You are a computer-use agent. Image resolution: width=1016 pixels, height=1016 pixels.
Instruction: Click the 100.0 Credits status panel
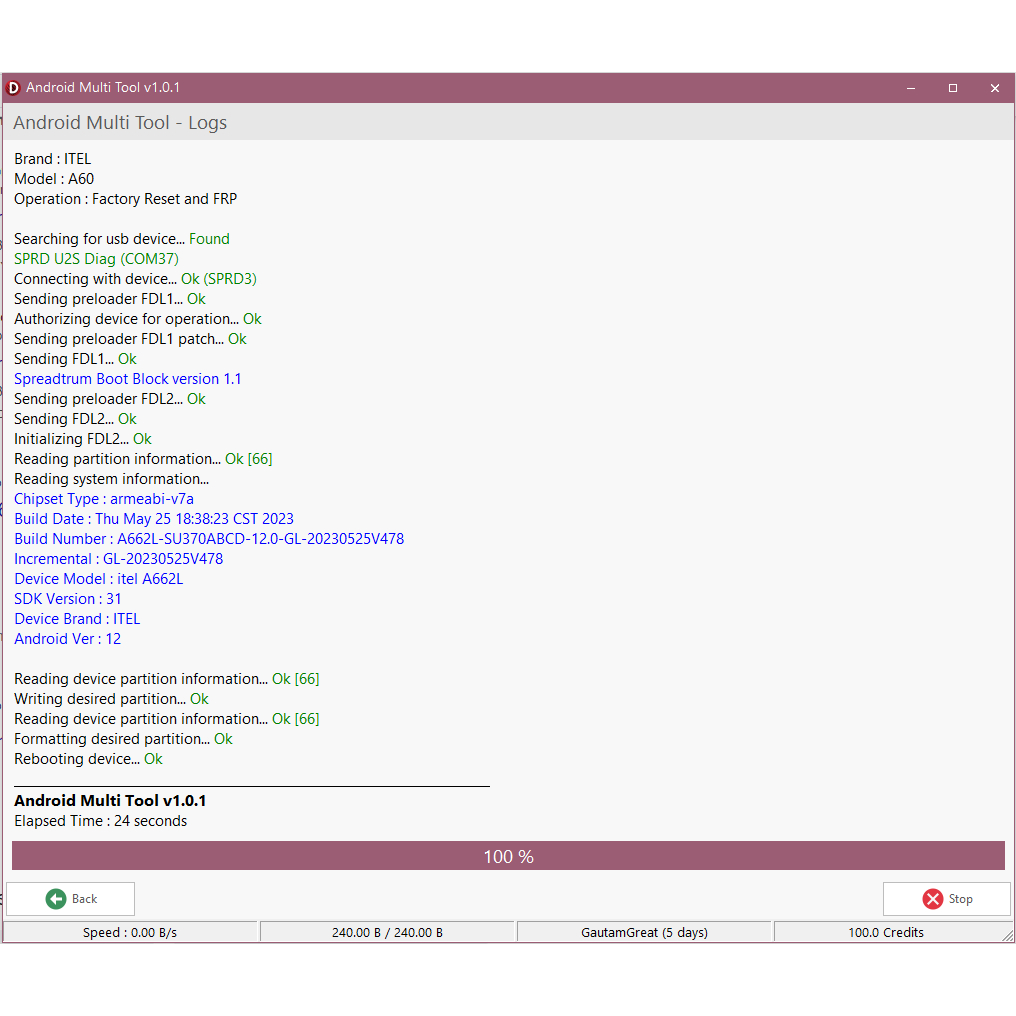pos(885,932)
